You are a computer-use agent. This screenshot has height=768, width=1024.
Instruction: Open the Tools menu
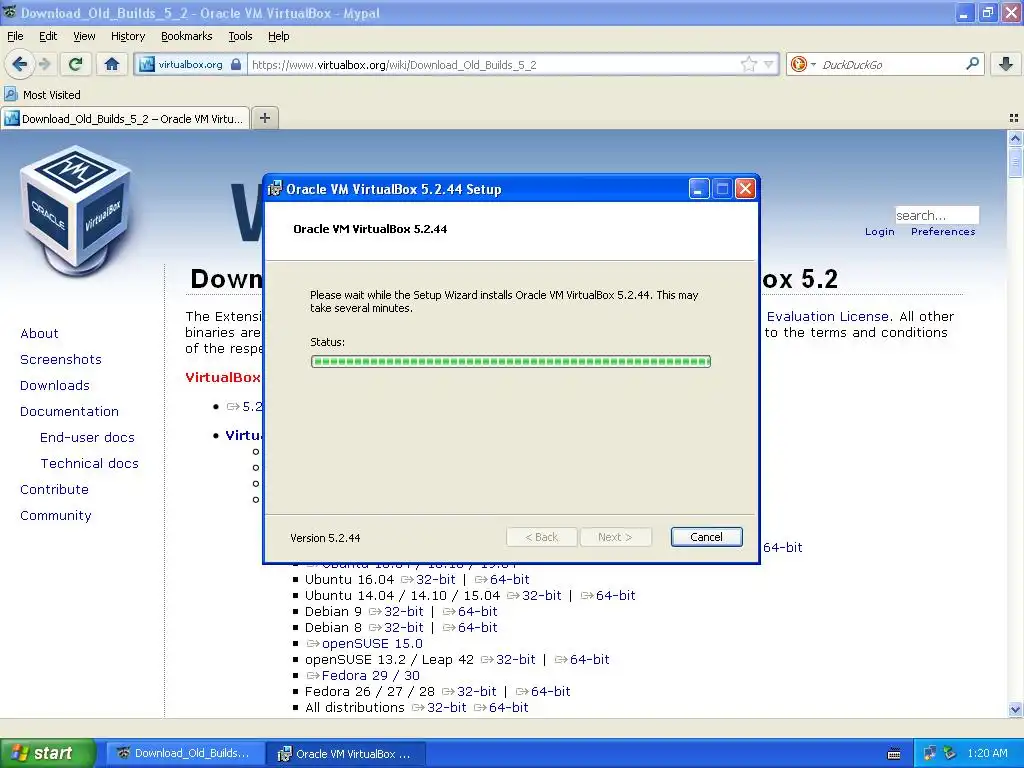pyautogui.click(x=240, y=36)
